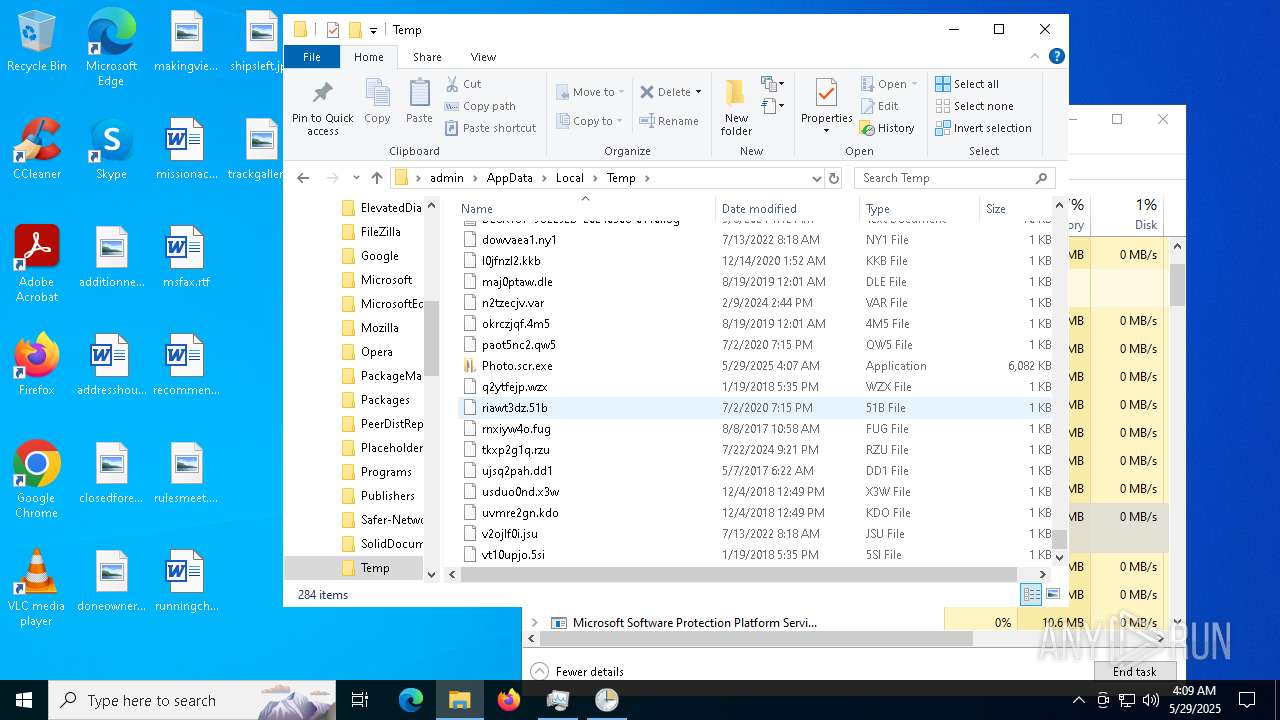Screen dimensions: 1280x720
Task: Expand the Delete options arrow
Action: pos(698,92)
